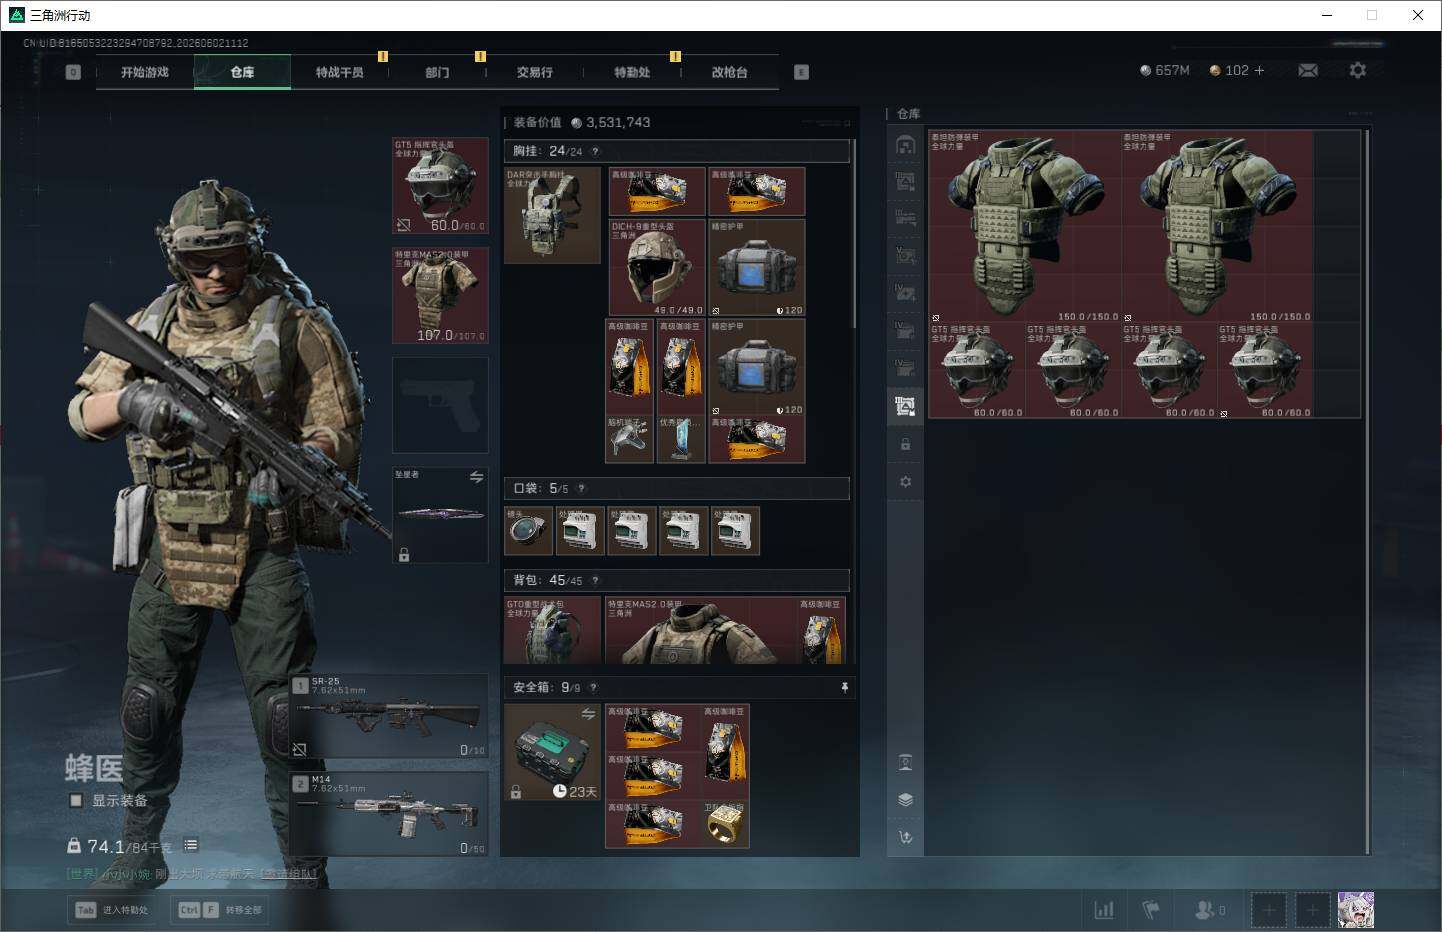Click the warehouse sidebar lock icon
Screen dimensions: 1442x932
(x=905, y=444)
